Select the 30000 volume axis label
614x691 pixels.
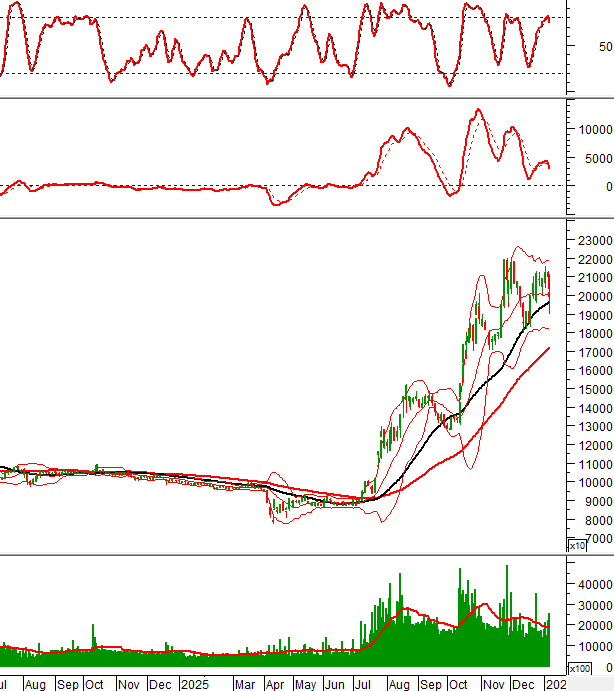pos(594,605)
